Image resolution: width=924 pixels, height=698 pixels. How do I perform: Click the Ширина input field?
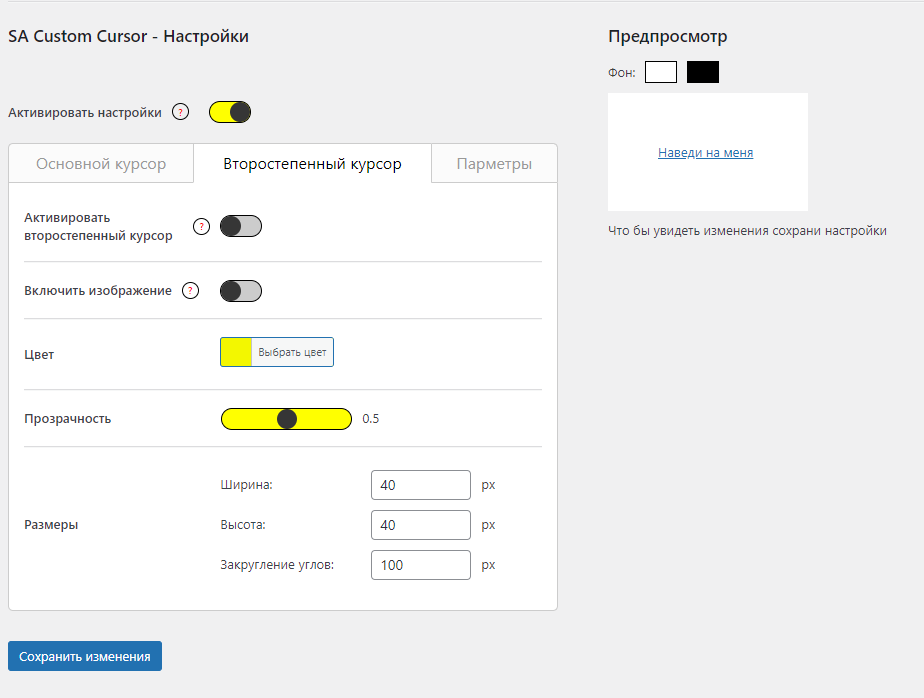(420, 485)
